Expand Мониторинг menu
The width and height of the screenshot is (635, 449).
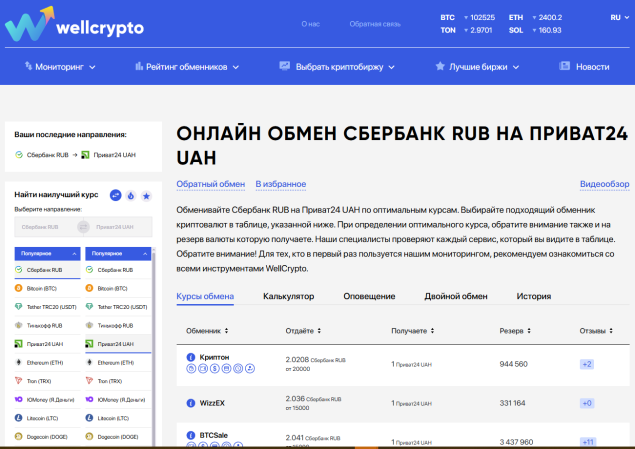[x=60, y=66]
